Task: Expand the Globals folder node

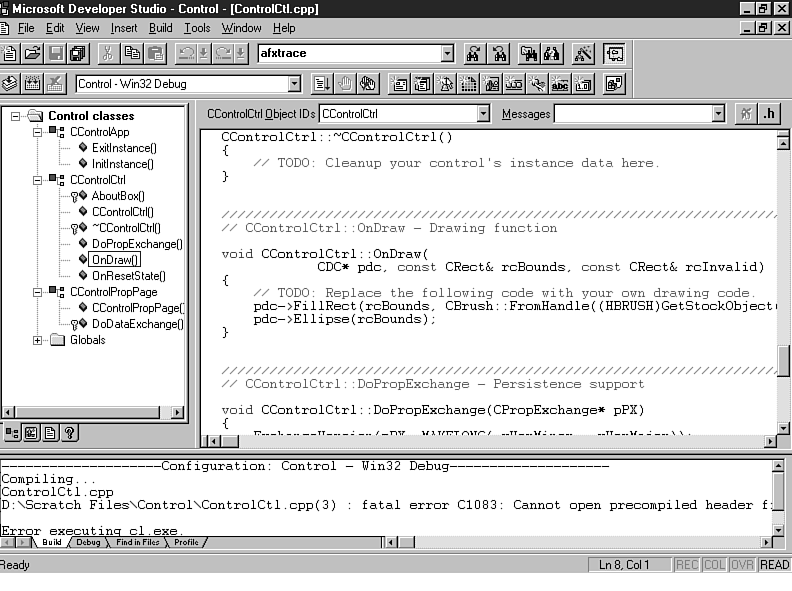Action: point(37,340)
